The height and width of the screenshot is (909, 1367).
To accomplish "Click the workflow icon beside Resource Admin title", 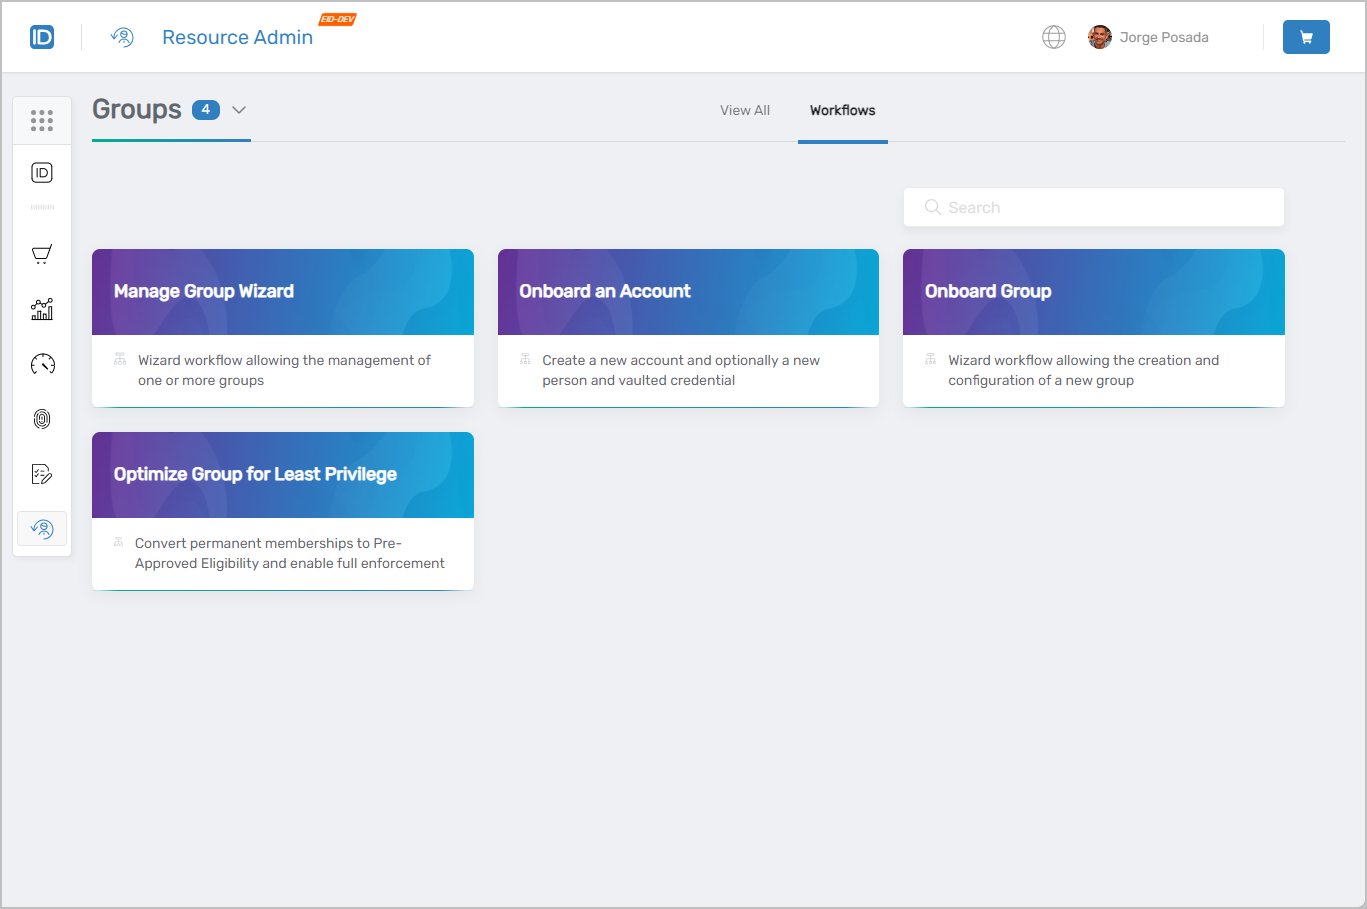I will 122,37.
